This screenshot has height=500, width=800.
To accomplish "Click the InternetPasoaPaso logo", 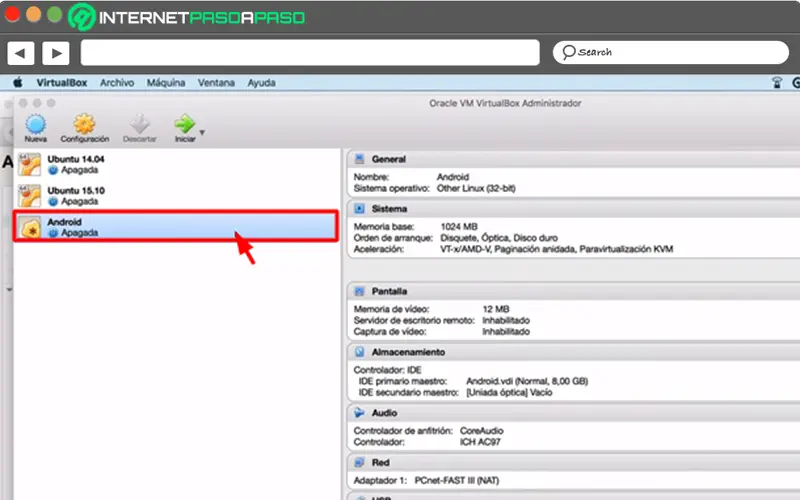I will point(187,17).
